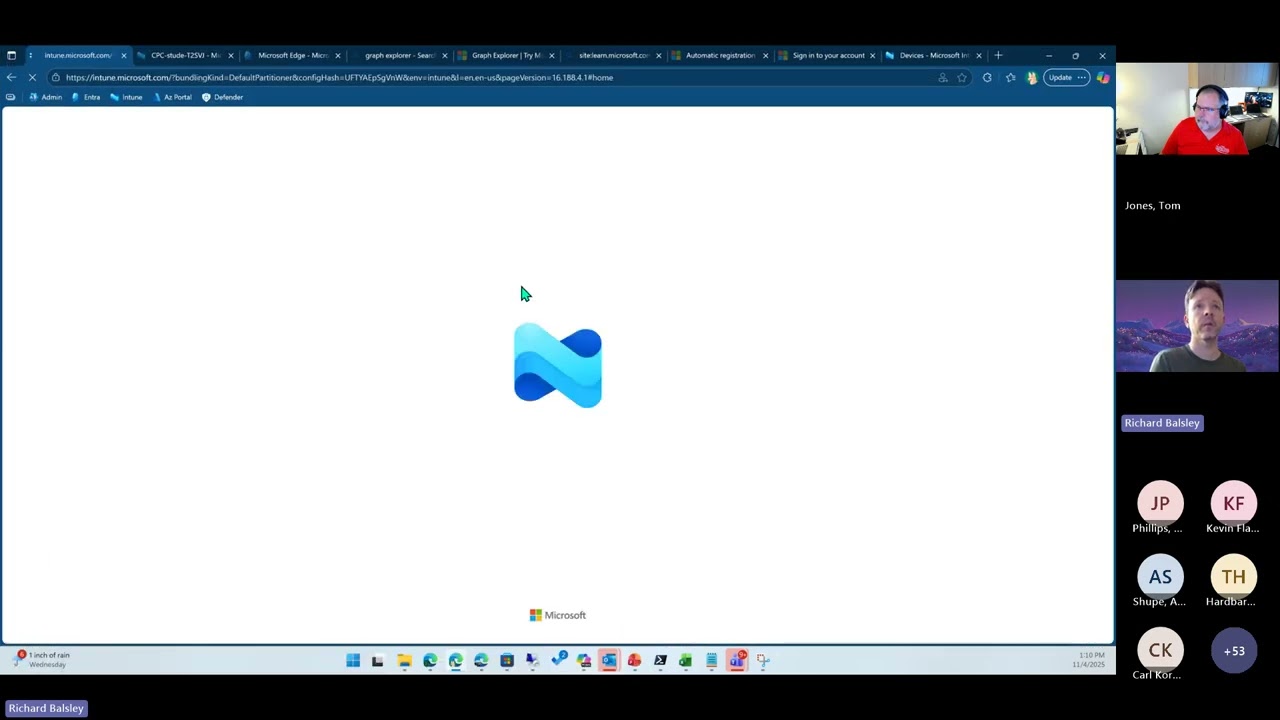This screenshot has height=720, width=1280.
Task: Open the Copilot icon in Edge toolbar
Action: point(1102,77)
